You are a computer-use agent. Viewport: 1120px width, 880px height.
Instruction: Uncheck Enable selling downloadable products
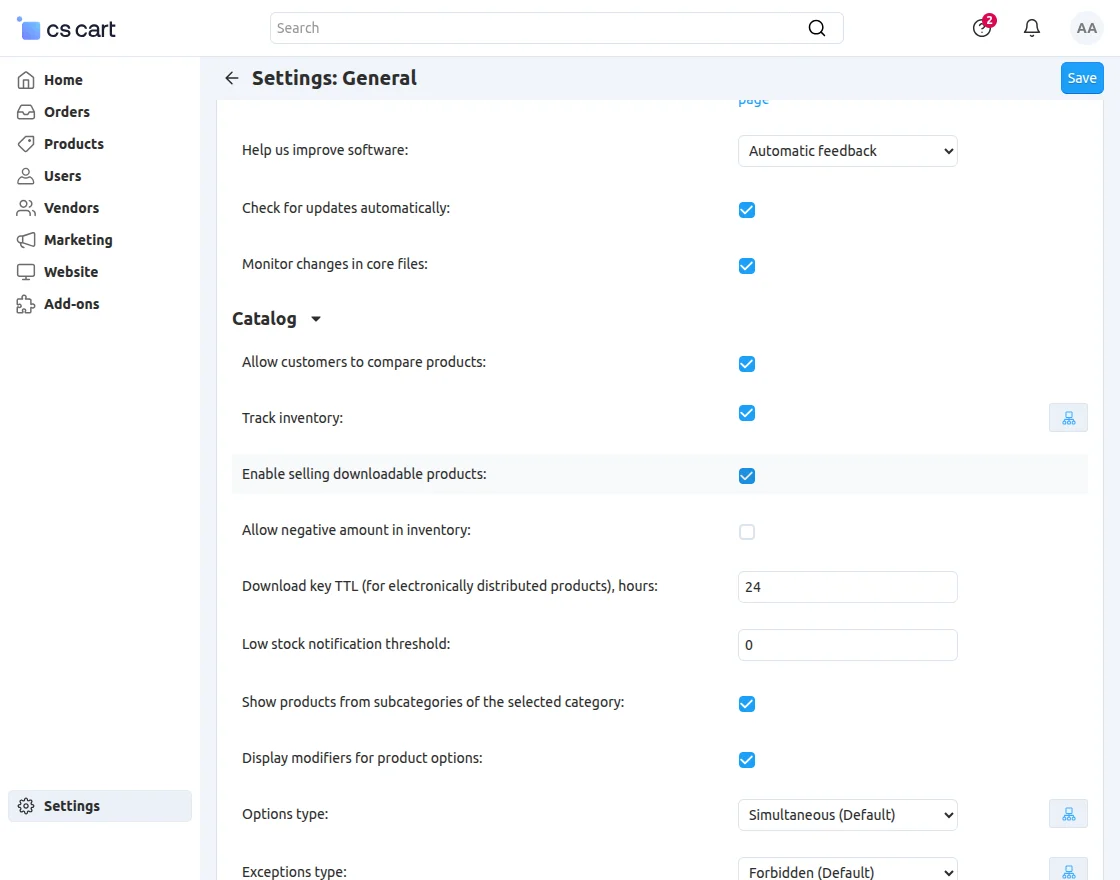[747, 475]
